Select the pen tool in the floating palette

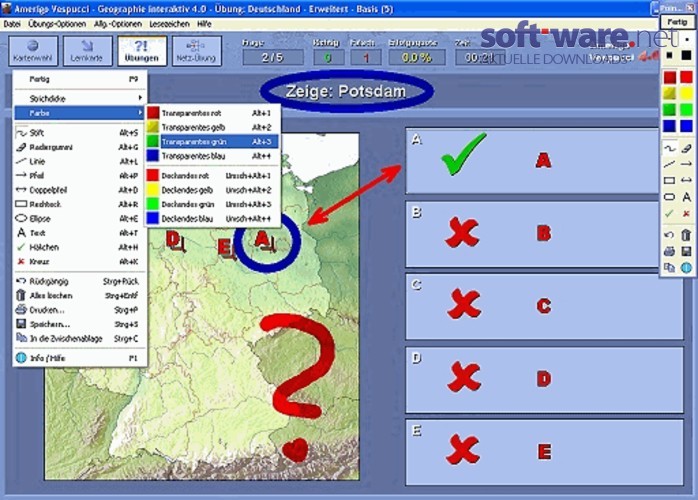coord(670,148)
